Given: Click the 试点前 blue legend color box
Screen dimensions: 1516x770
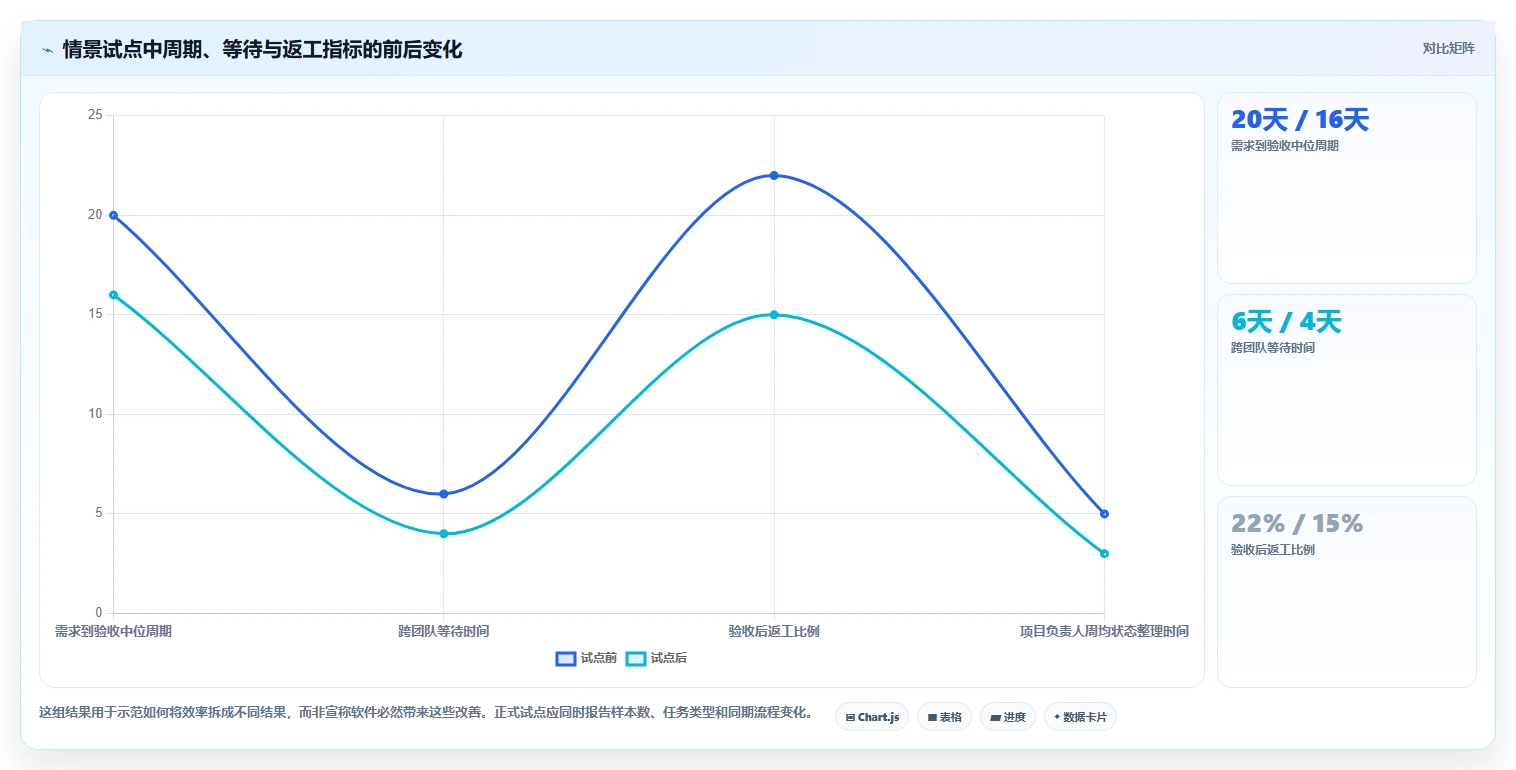Looking at the screenshot, I should point(566,658).
